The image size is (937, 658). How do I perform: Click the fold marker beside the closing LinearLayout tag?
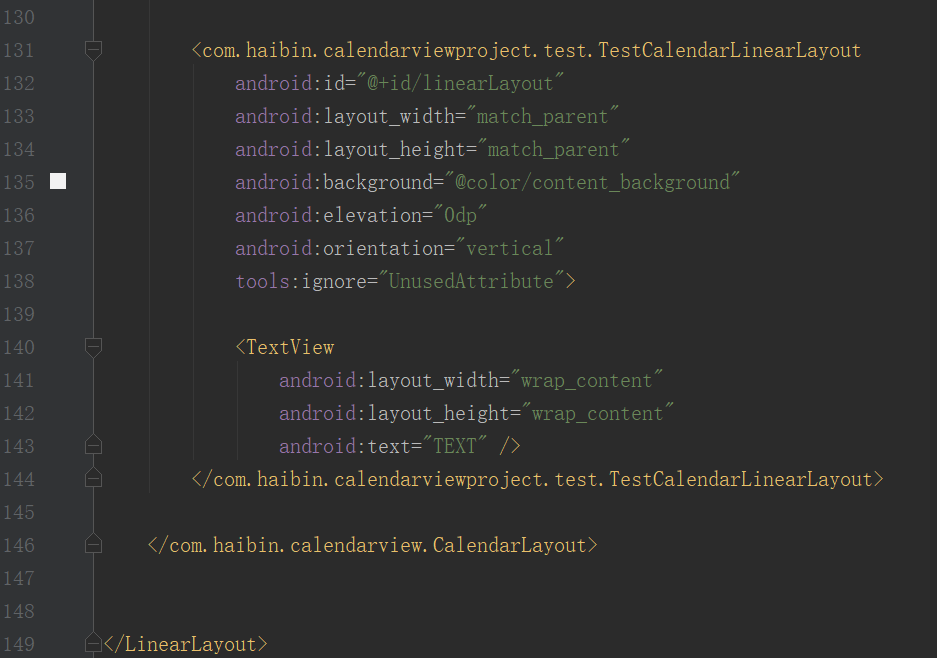(x=93, y=642)
